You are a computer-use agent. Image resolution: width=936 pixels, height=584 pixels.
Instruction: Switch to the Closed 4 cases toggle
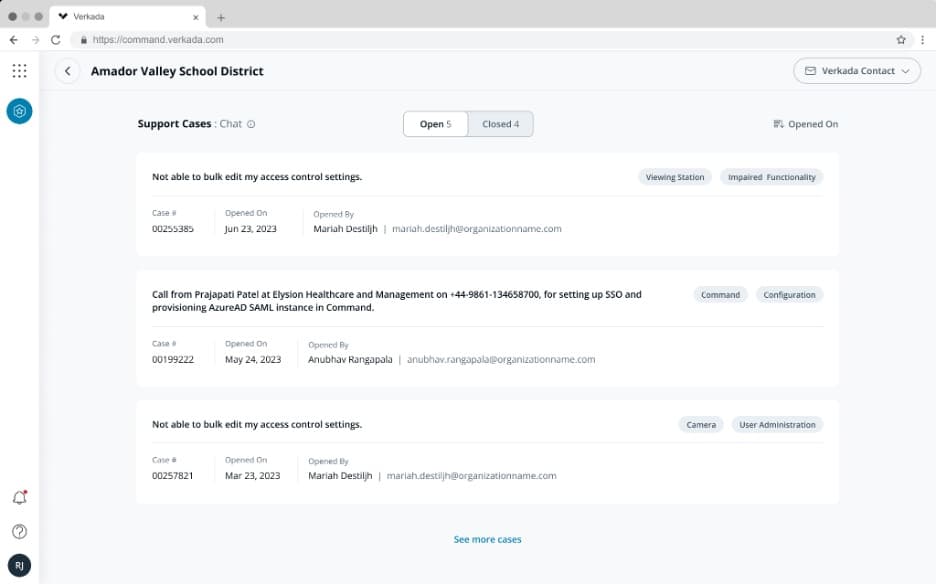[500, 124]
